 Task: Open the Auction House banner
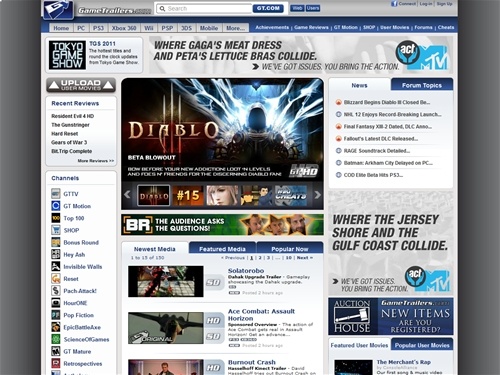(x=391, y=316)
